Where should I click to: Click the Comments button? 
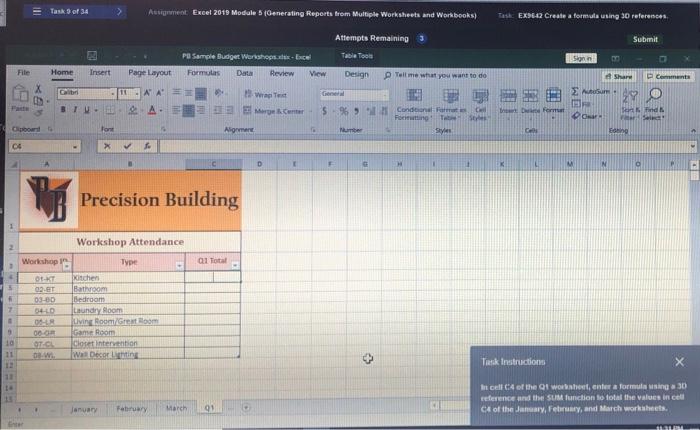click(x=668, y=76)
